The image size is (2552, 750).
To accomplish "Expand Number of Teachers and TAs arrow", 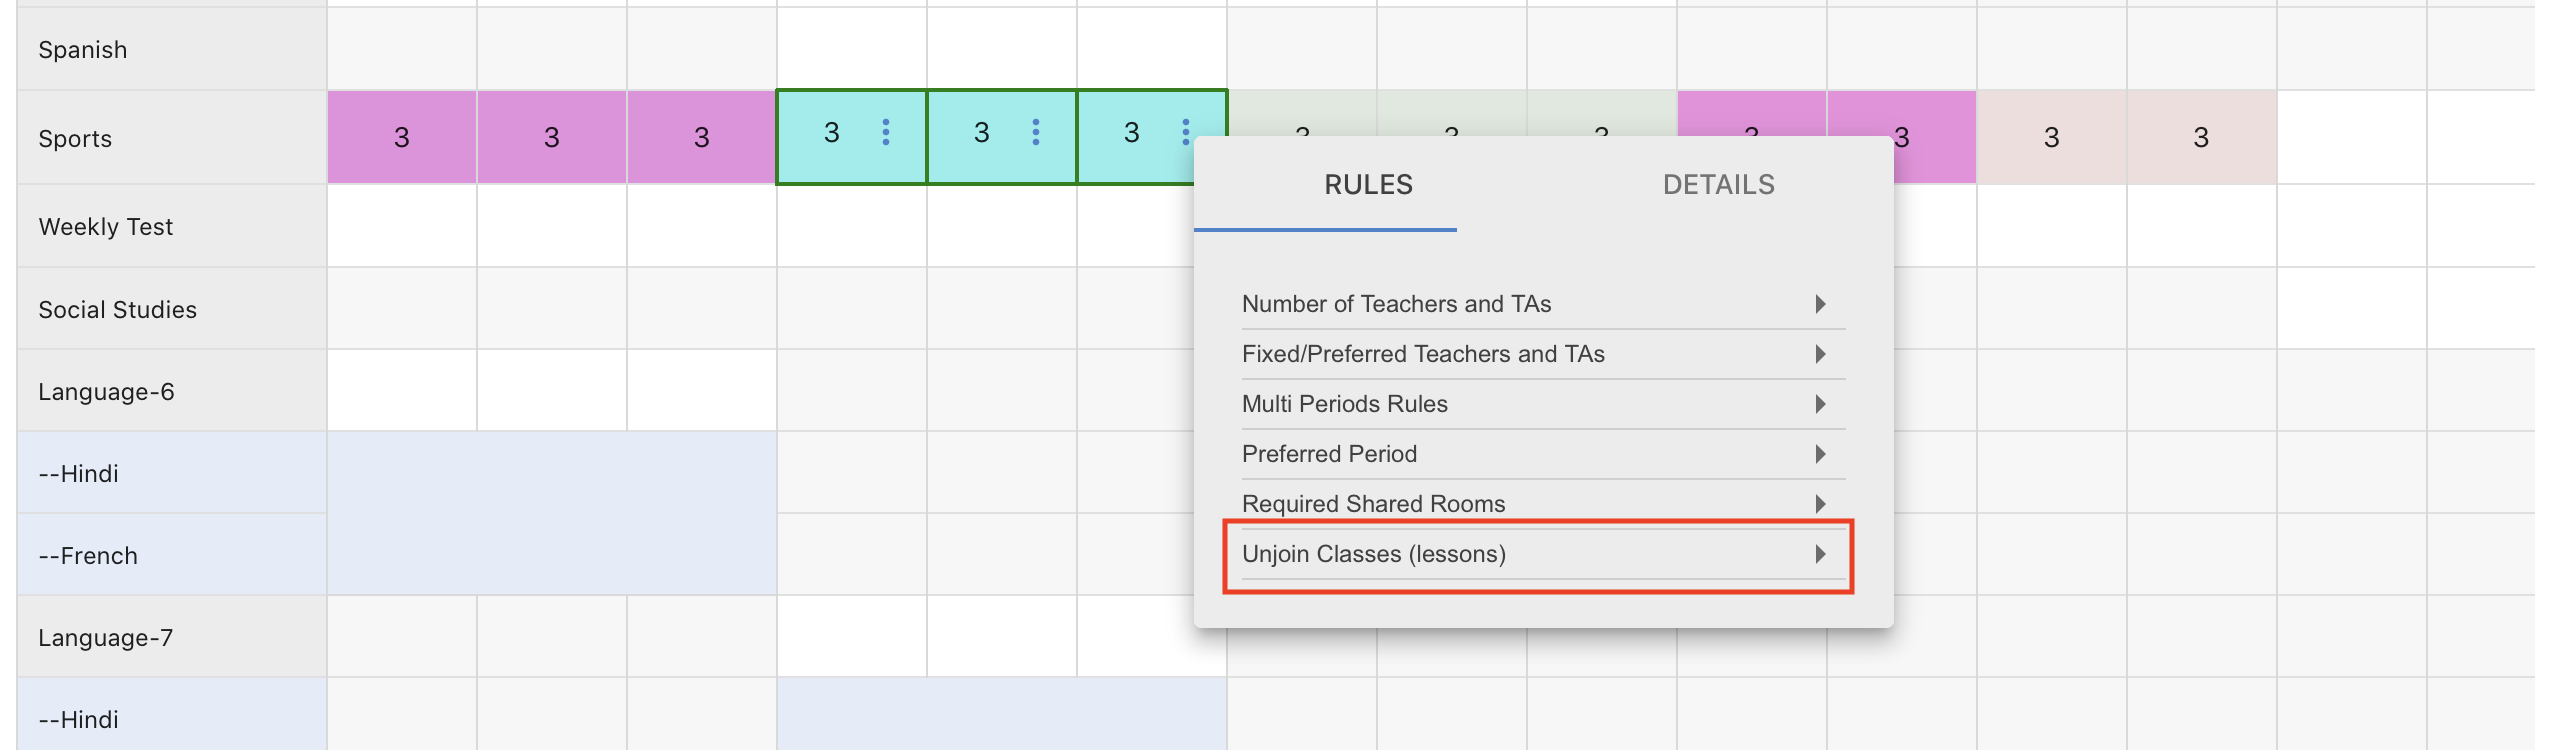I will click(x=1821, y=304).
